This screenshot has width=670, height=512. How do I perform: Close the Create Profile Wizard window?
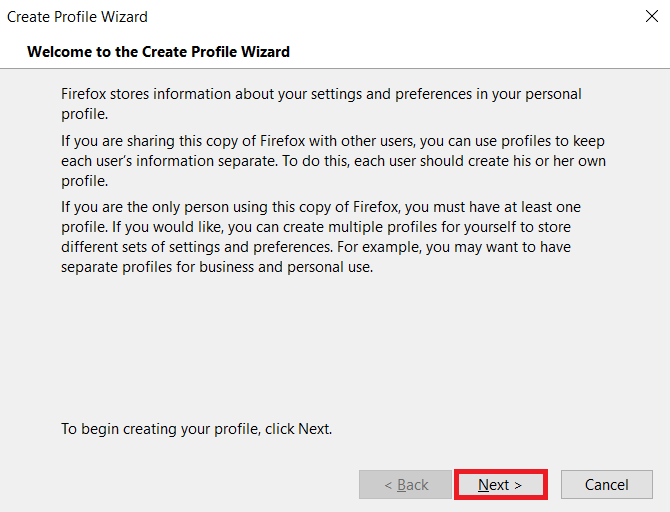[652, 16]
